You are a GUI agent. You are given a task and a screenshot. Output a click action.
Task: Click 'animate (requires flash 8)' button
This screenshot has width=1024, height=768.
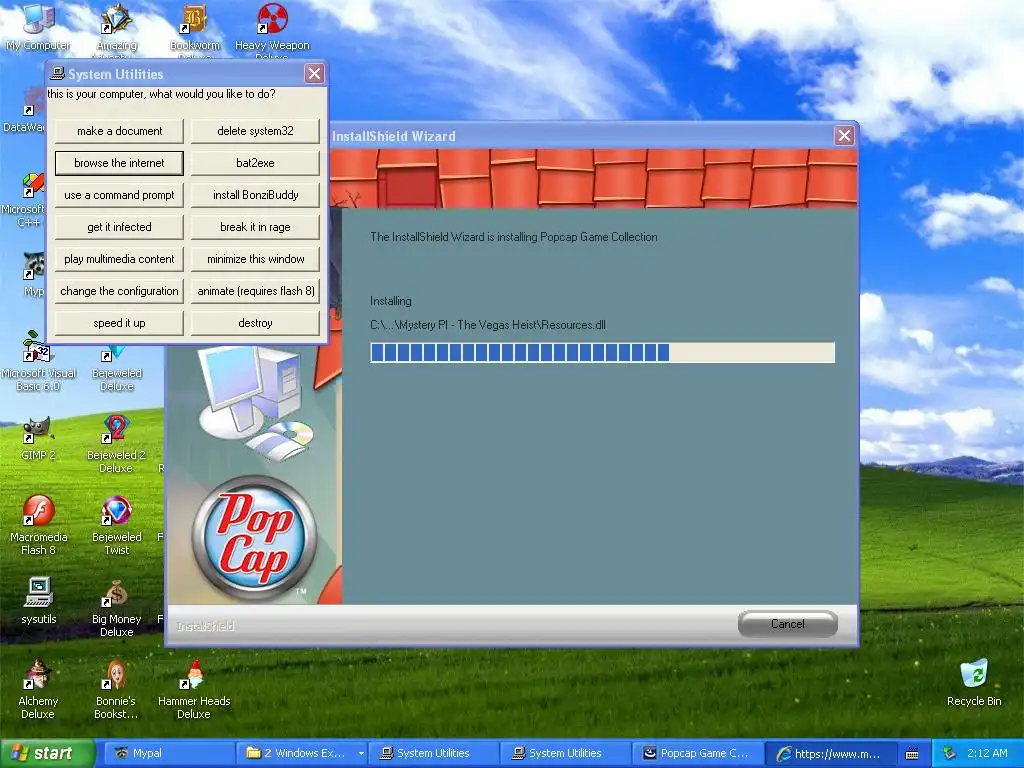point(255,291)
